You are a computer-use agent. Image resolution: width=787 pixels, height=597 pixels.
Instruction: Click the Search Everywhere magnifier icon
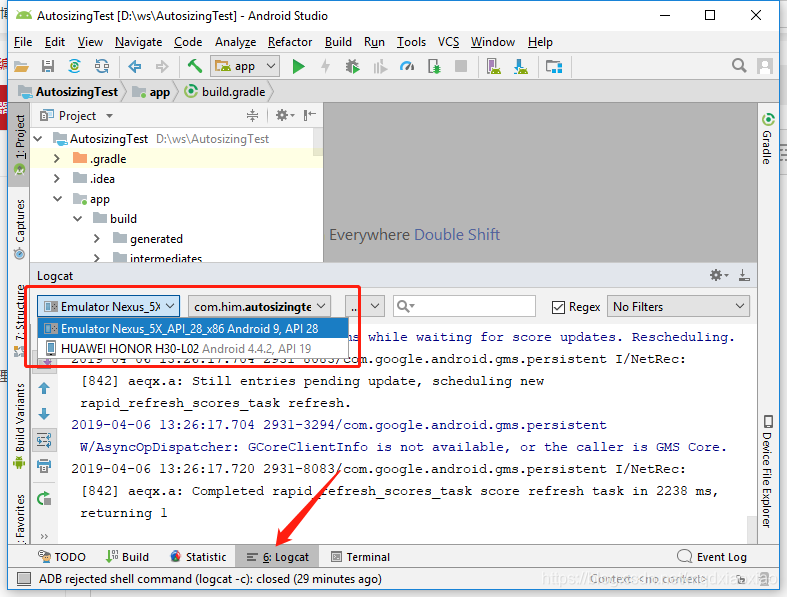(x=739, y=66)
